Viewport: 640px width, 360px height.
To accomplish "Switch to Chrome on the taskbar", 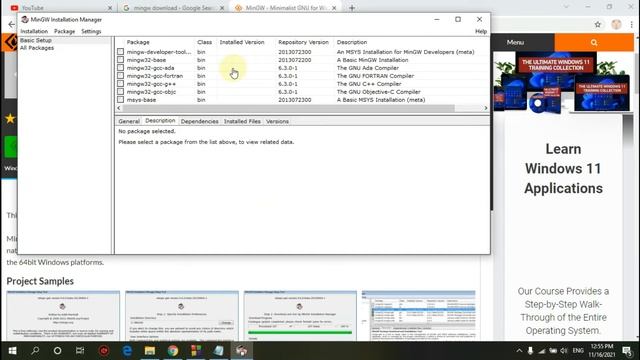I will point(173,351).
